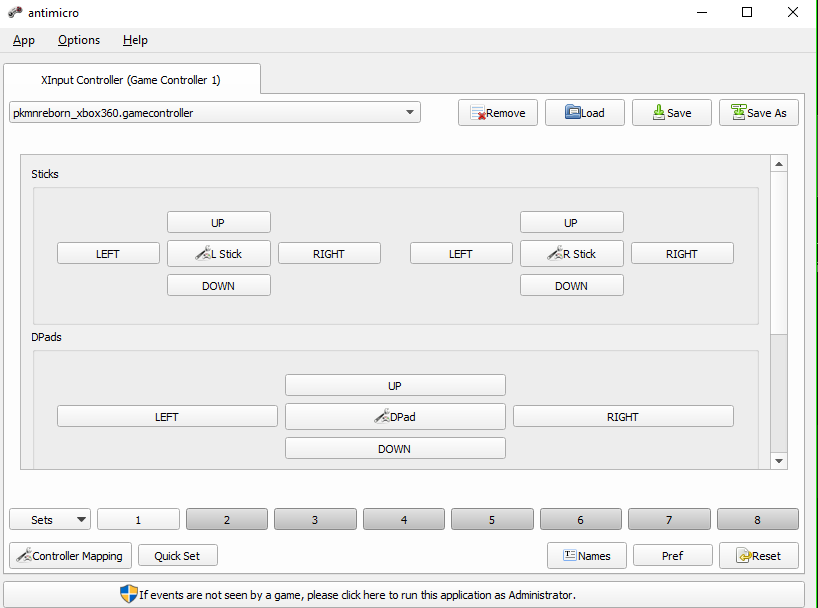Save the current profile
This screenshot has width=818, height=608.
(671, 113)
